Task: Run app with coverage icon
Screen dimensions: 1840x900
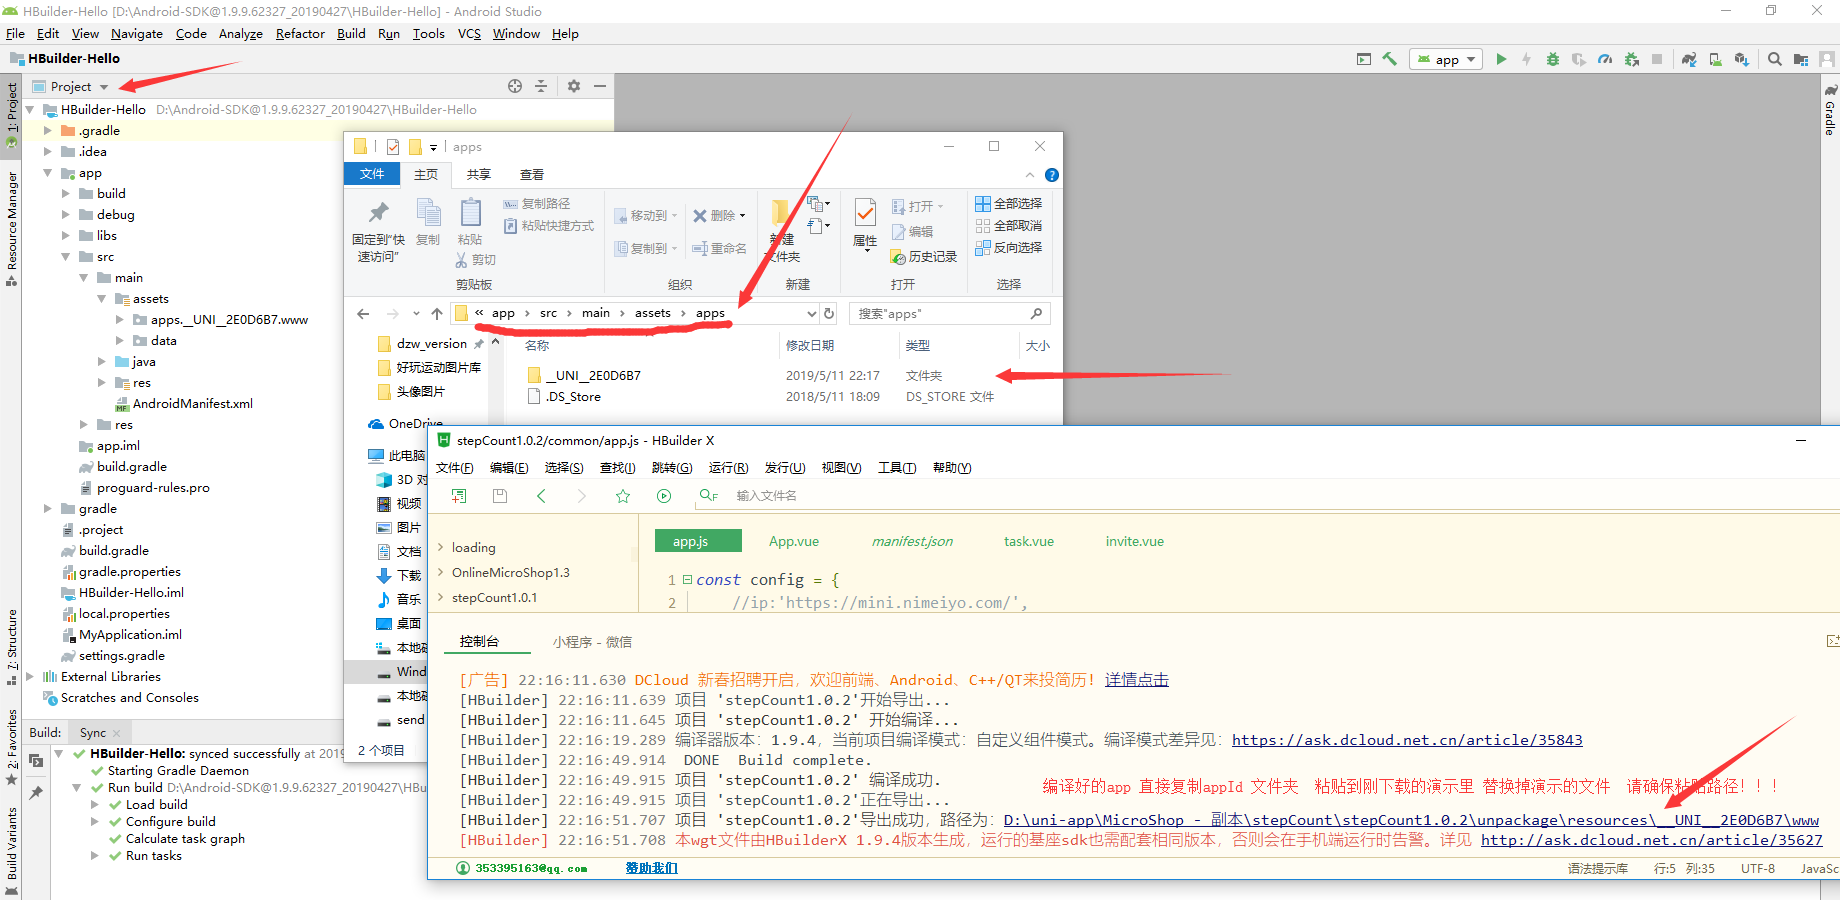Action: [x=1579, y=59]
